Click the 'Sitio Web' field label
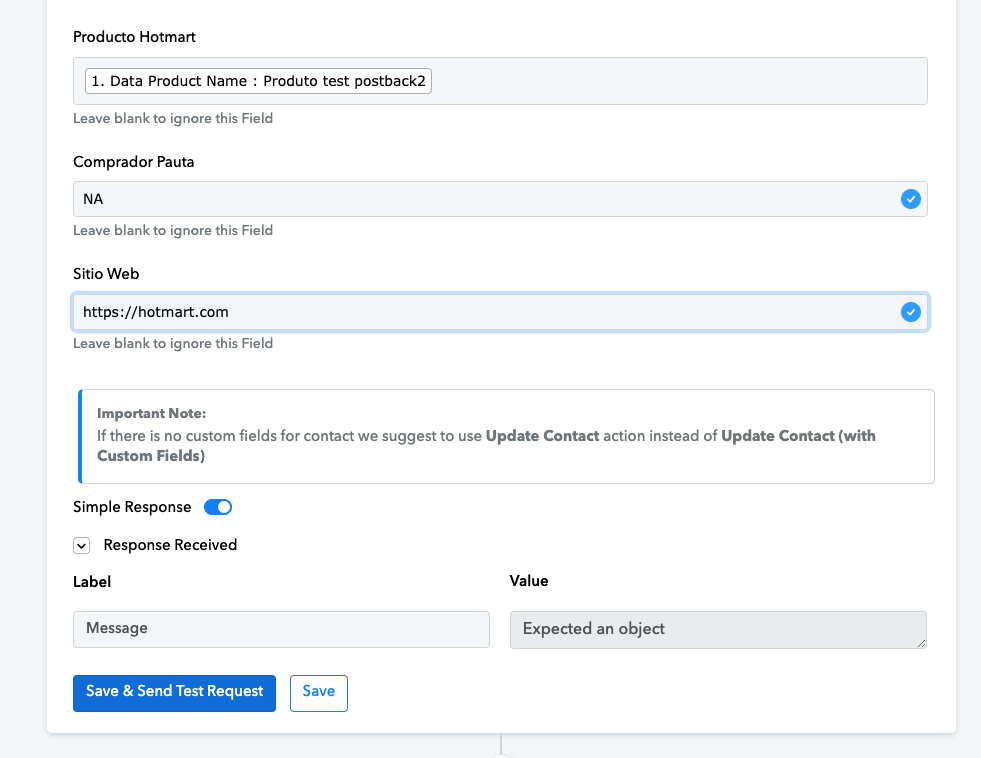The height and width of the screenshot is (758, 981). (106, 274)
